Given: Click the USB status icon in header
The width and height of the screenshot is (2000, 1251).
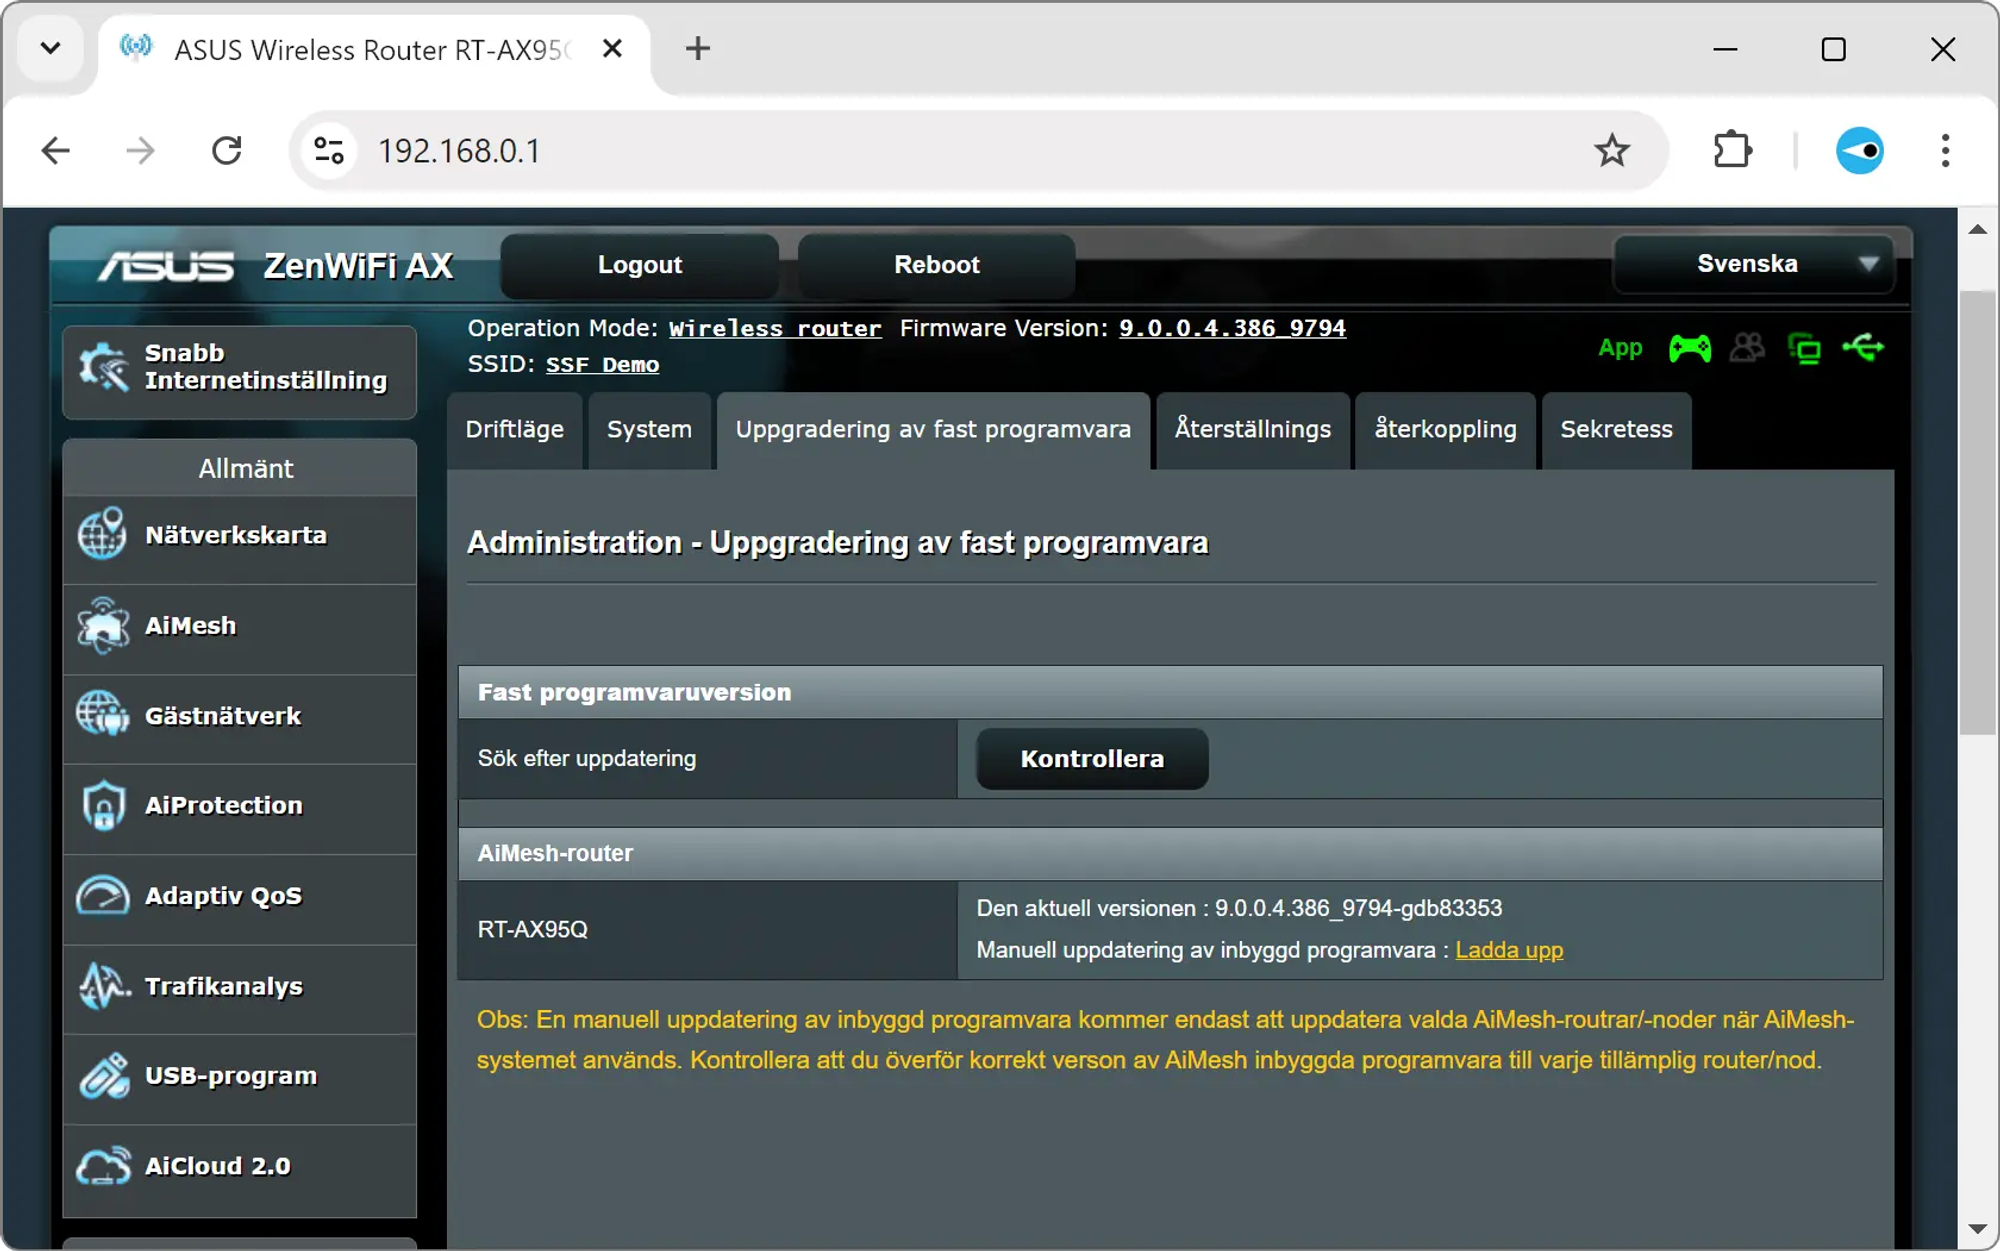Looking at the screenshot, I should point(1863,348).
